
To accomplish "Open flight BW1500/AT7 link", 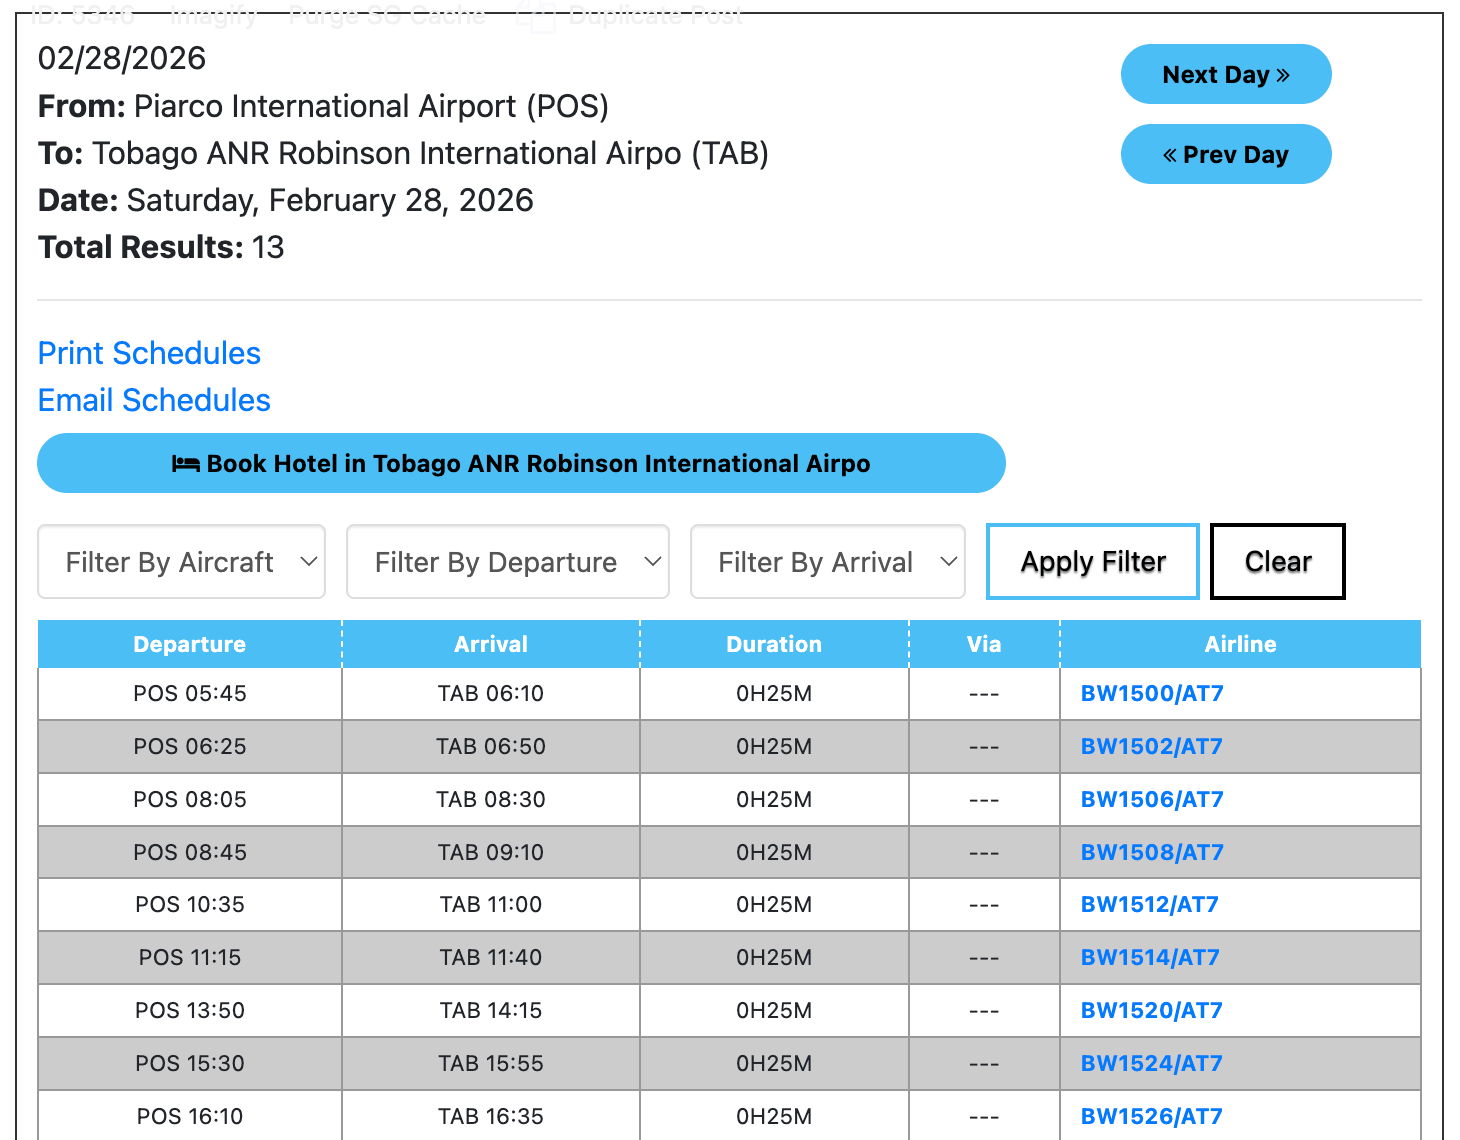I will [x=1152, y=694].
